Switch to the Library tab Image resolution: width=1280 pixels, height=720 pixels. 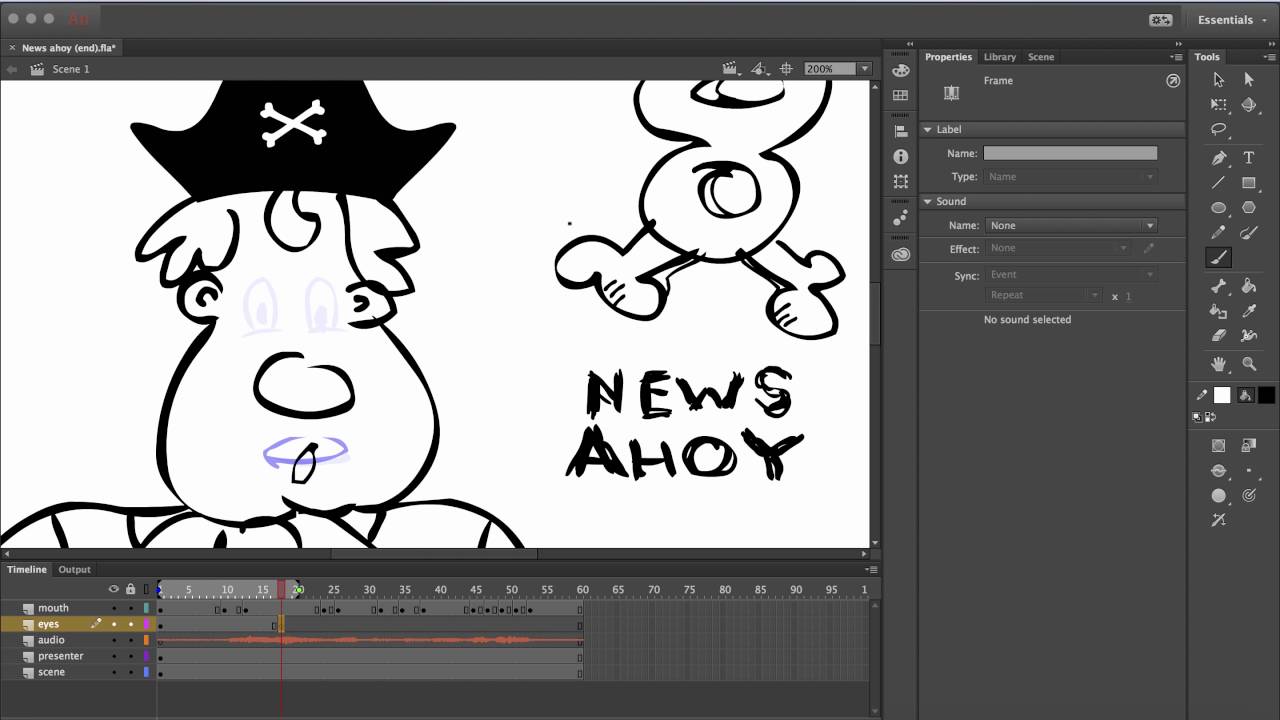tap(999, 57)
